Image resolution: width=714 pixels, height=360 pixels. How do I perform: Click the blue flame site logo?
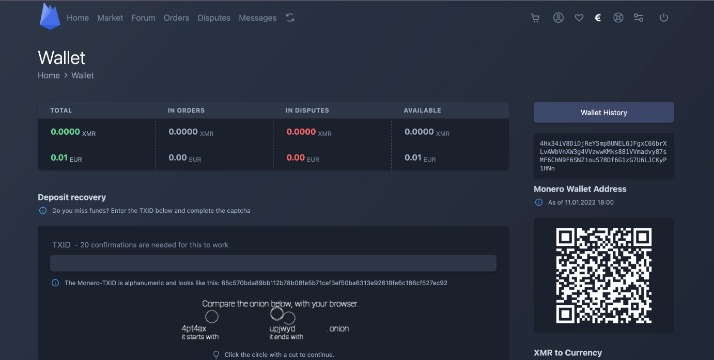click(x=50, y=16)
